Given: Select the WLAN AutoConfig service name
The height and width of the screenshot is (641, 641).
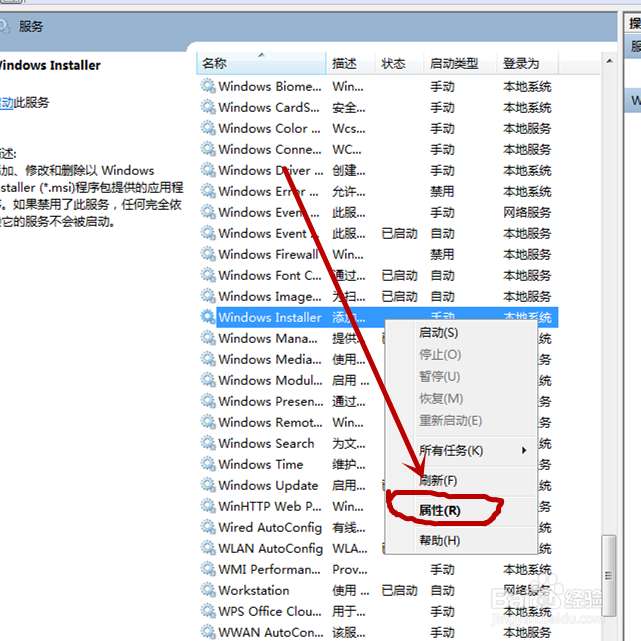Looking at the screenshot, I should click(x=271, y=548).
